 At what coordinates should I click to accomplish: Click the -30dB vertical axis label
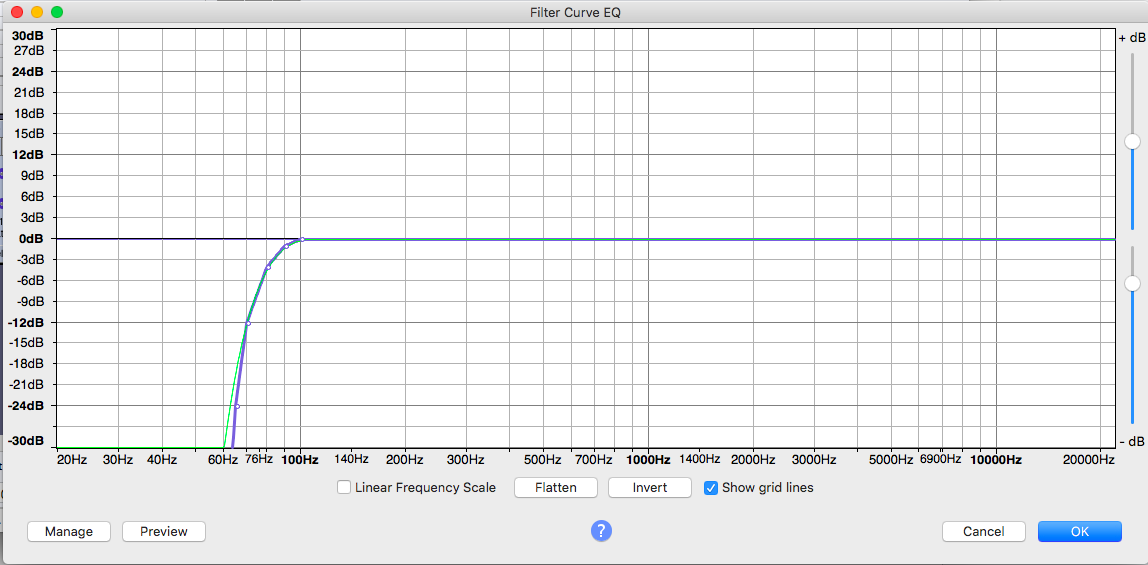[x=26, y=441]
